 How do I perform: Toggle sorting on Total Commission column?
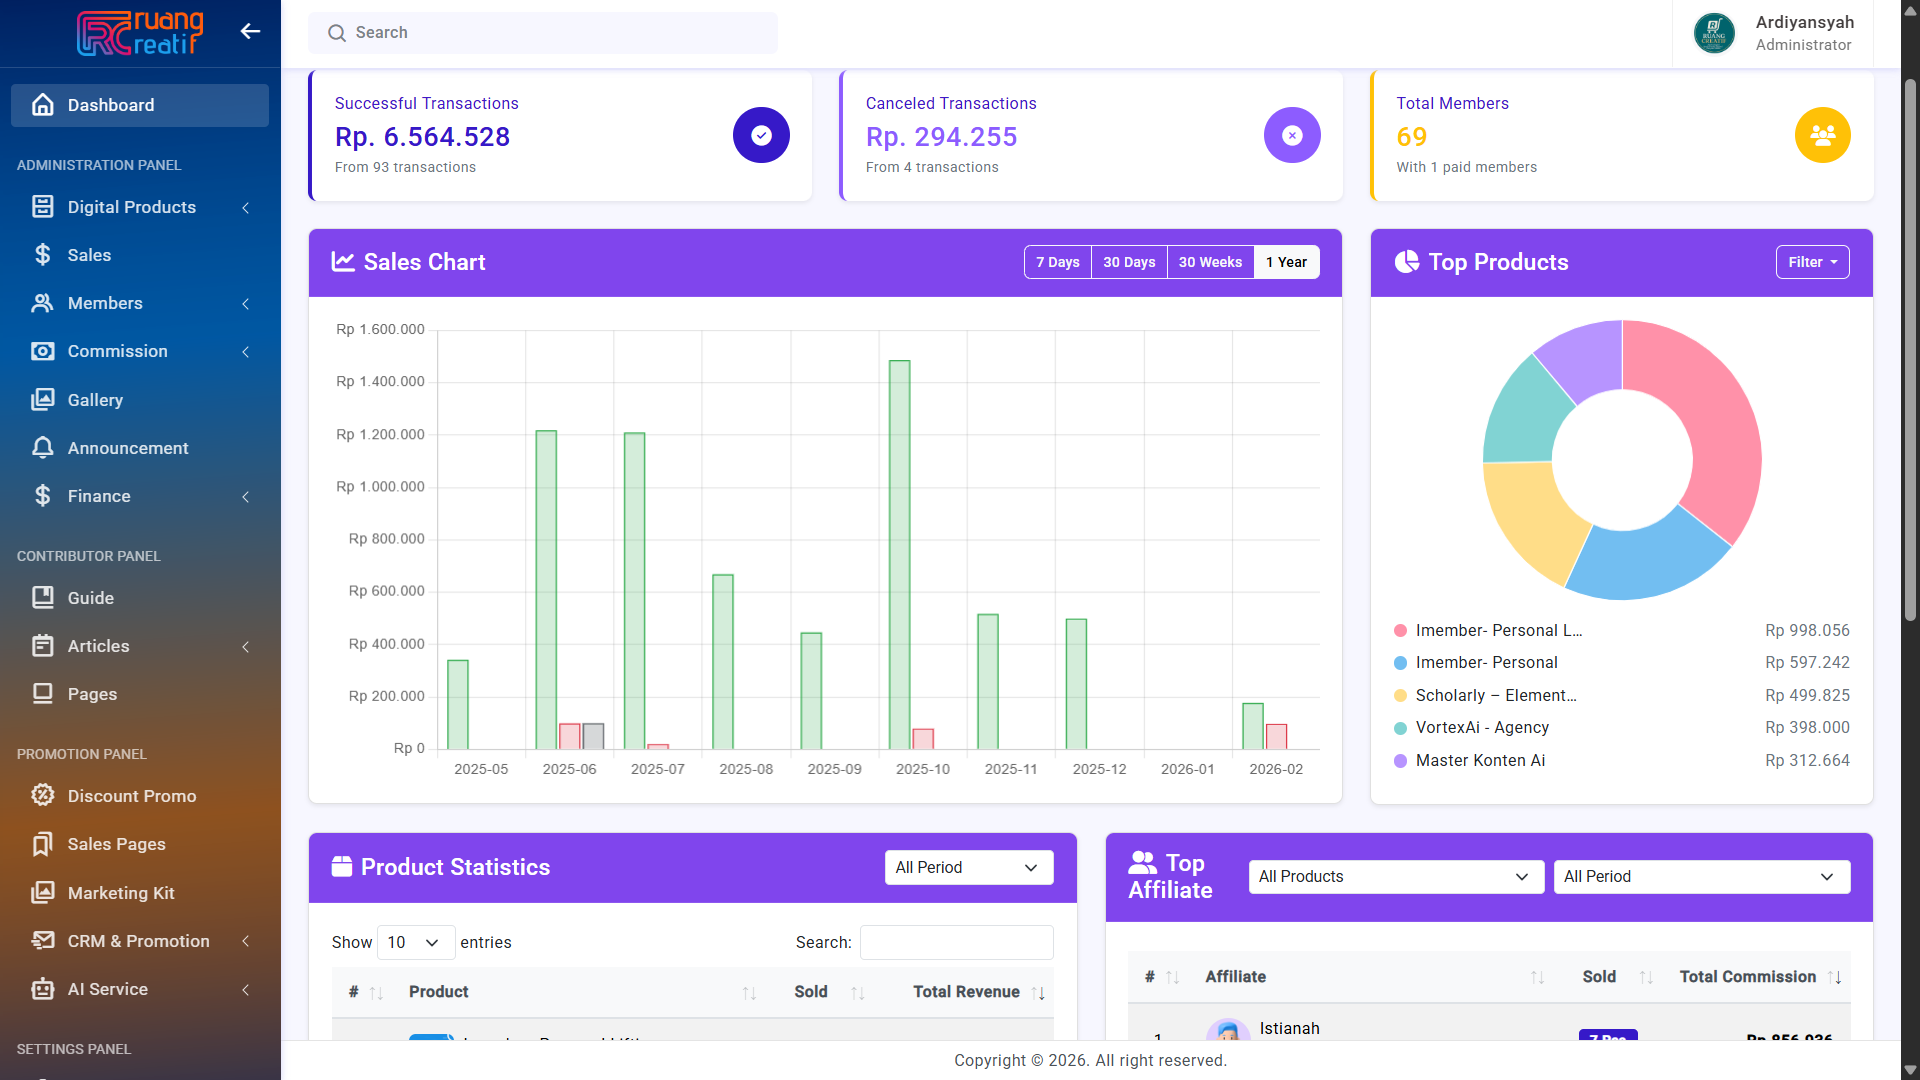tap(1833, 977)
